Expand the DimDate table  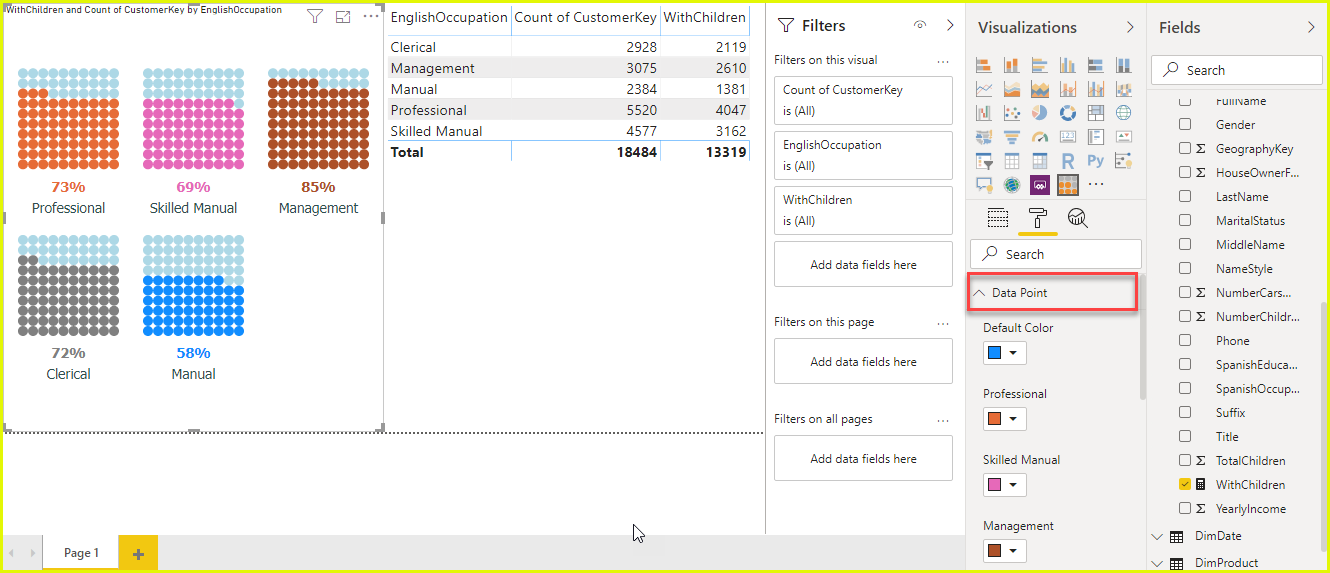click(x=1158, y=537)
